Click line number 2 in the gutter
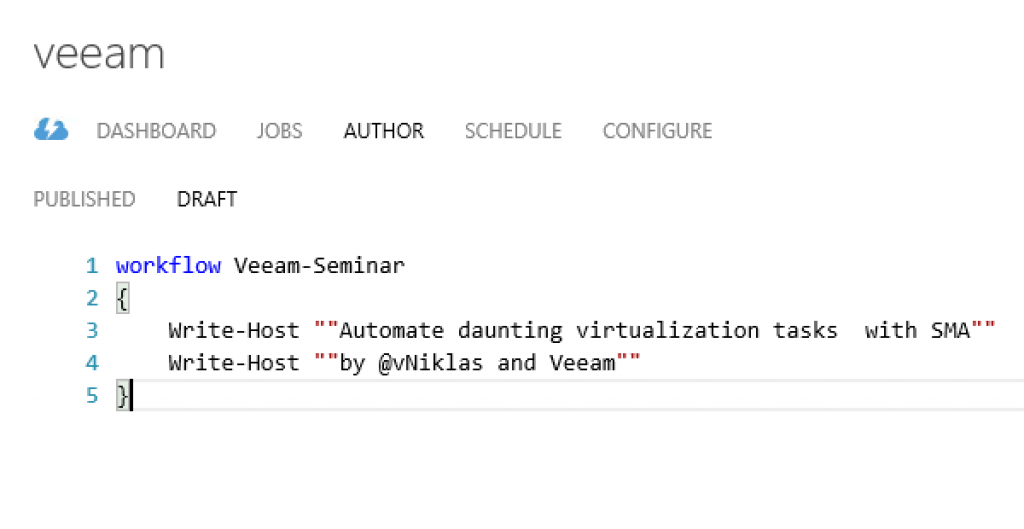Viewport: 1024px width, 529px height. tap(92, 298)
